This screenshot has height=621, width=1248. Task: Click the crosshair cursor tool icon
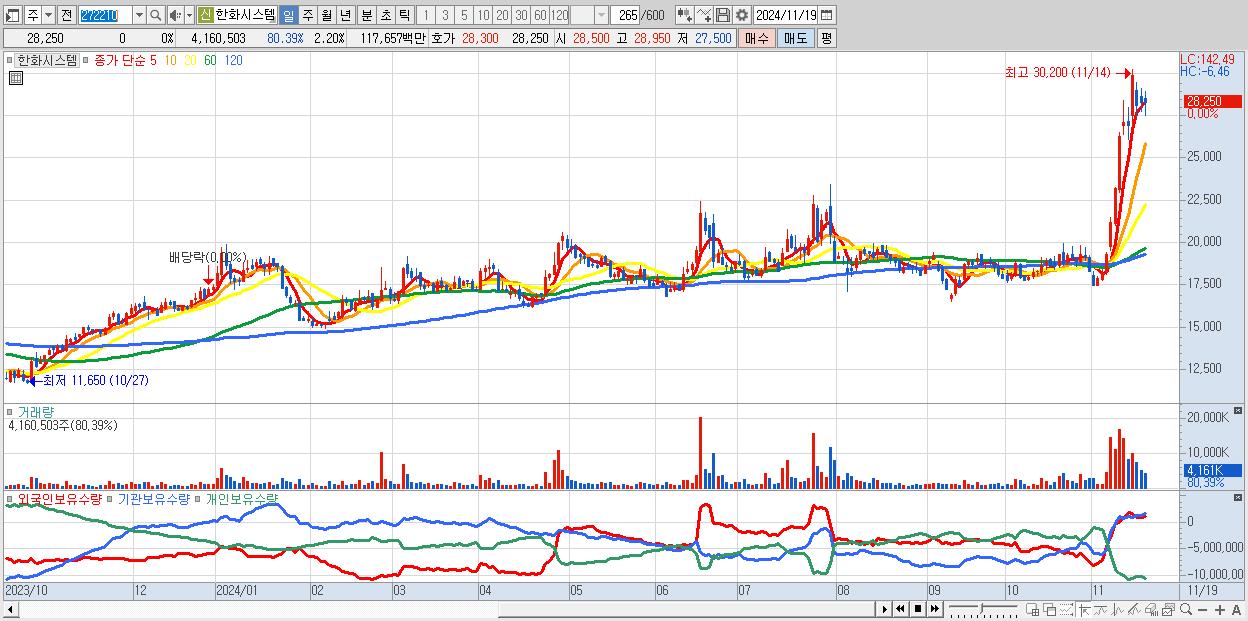click(1085, 609)
